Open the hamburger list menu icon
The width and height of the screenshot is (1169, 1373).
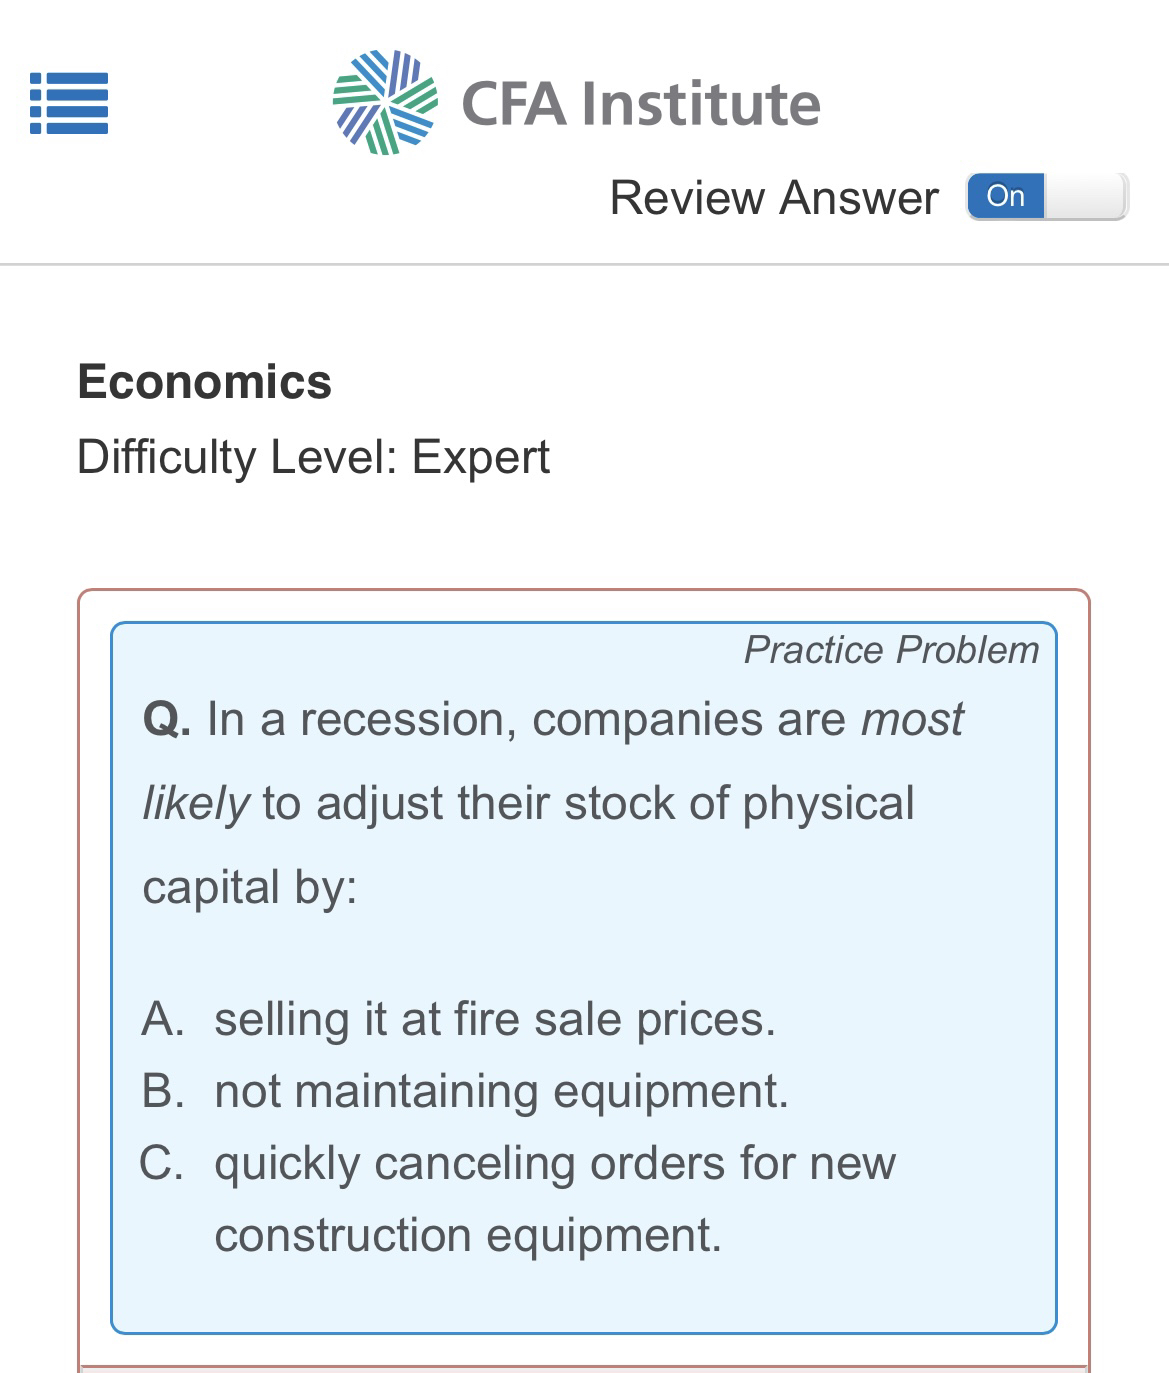(x=69, y=103)
